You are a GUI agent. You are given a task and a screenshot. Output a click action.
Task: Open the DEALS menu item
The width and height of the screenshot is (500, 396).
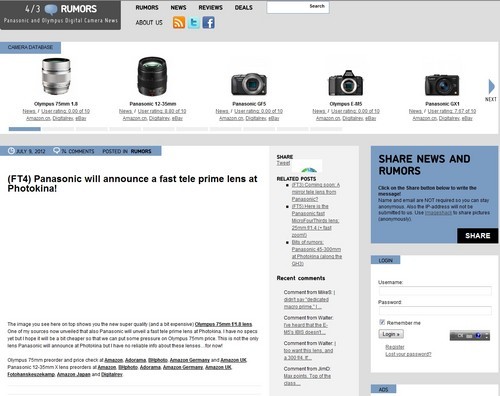(243, 7)
